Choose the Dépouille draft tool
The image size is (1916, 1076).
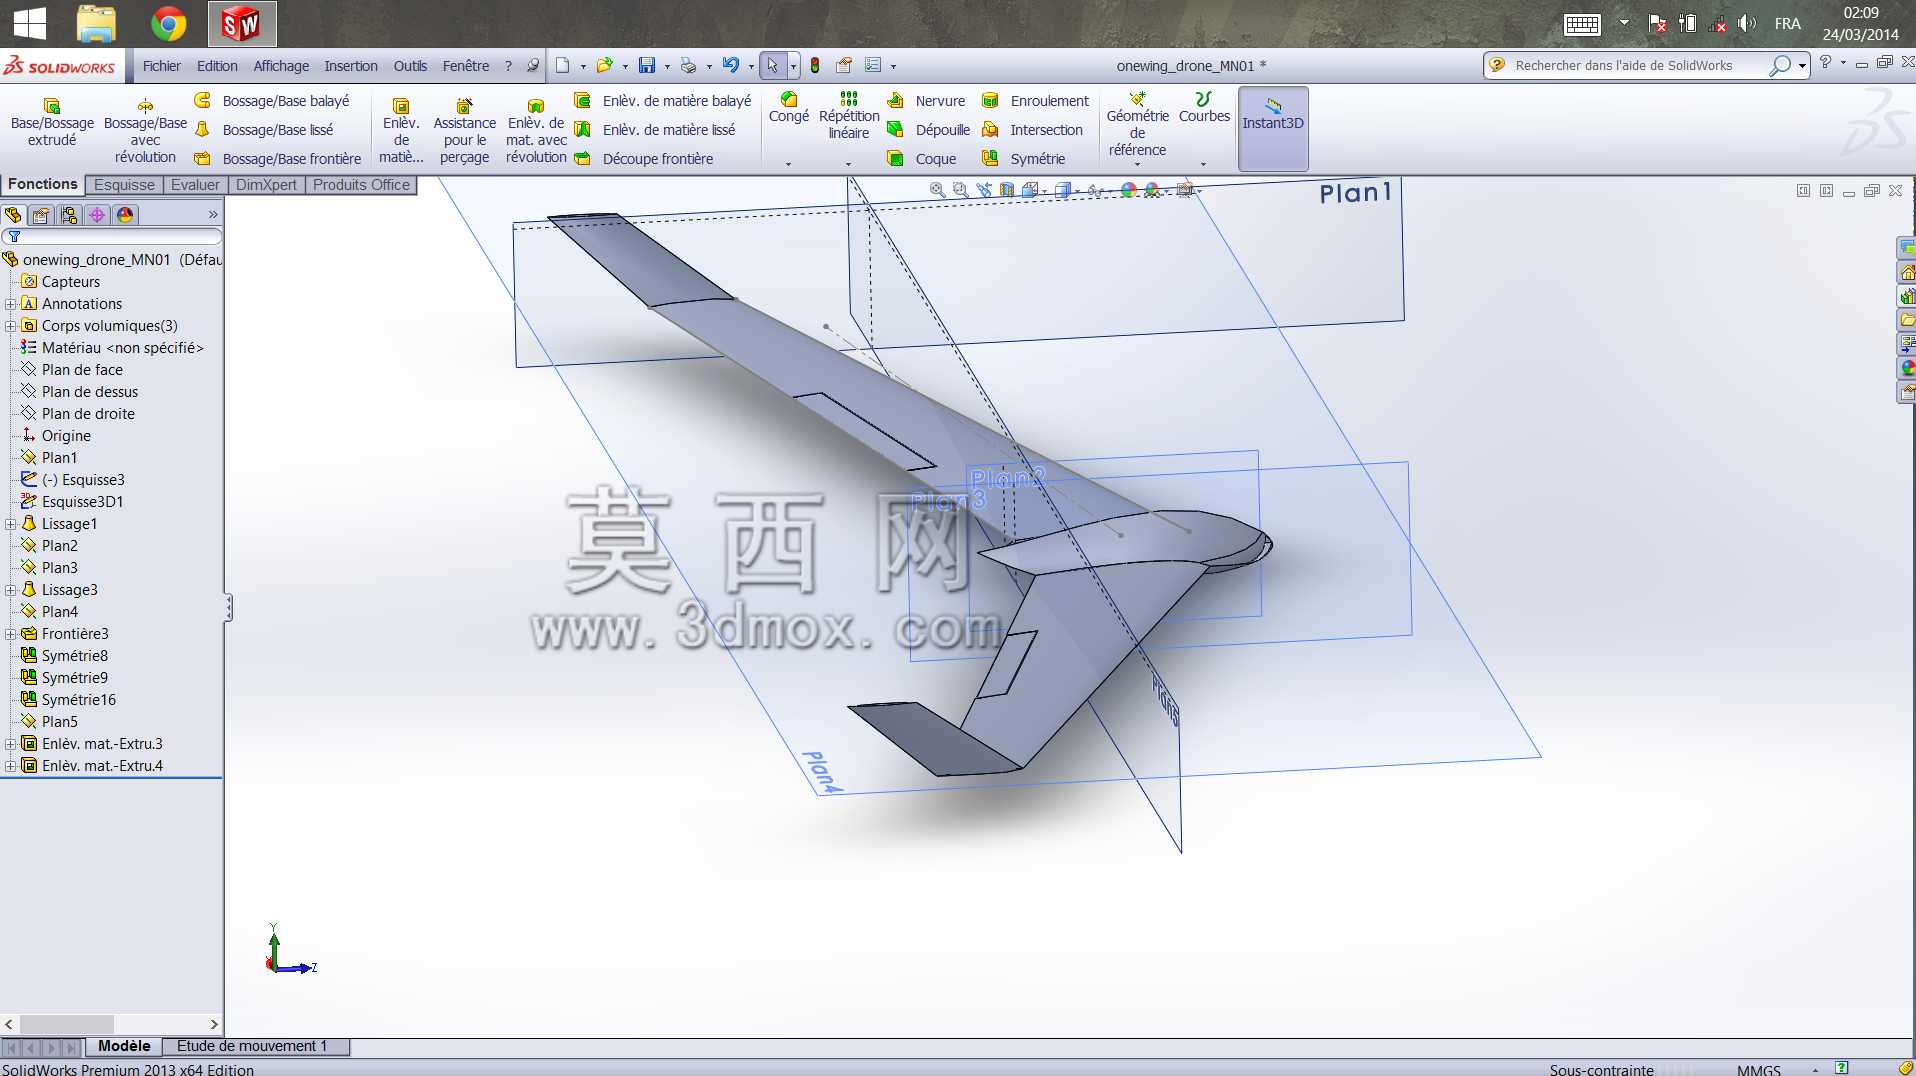(x=928, y=130)
